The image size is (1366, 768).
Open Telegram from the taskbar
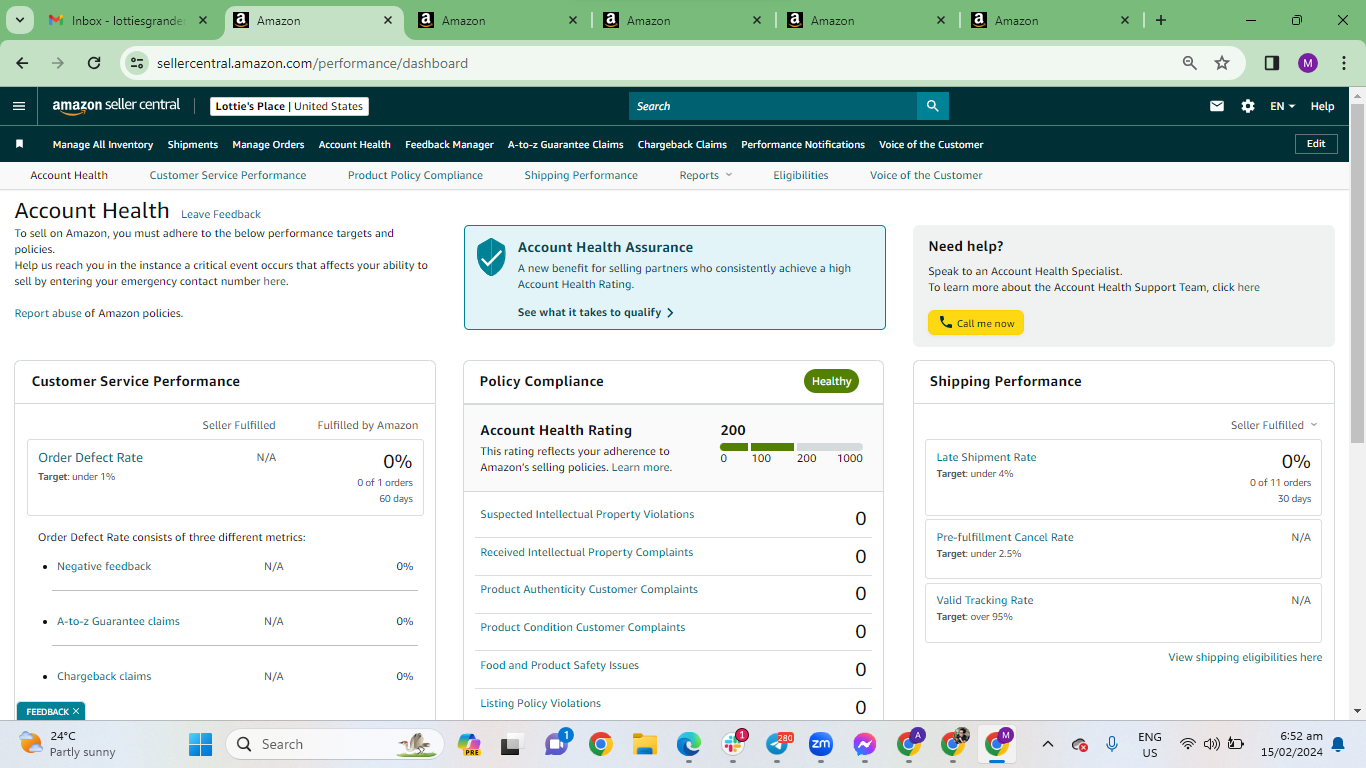click(778, 744)
